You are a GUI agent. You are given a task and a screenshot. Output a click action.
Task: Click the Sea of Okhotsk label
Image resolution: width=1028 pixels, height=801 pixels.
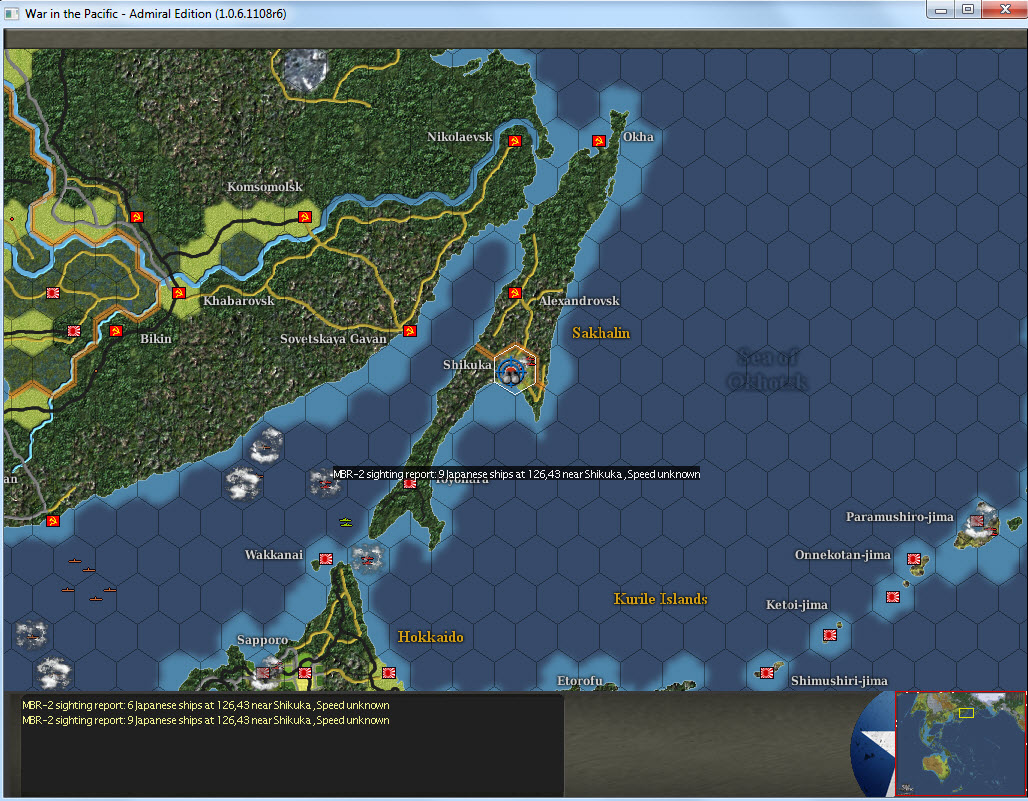(766, 370)
